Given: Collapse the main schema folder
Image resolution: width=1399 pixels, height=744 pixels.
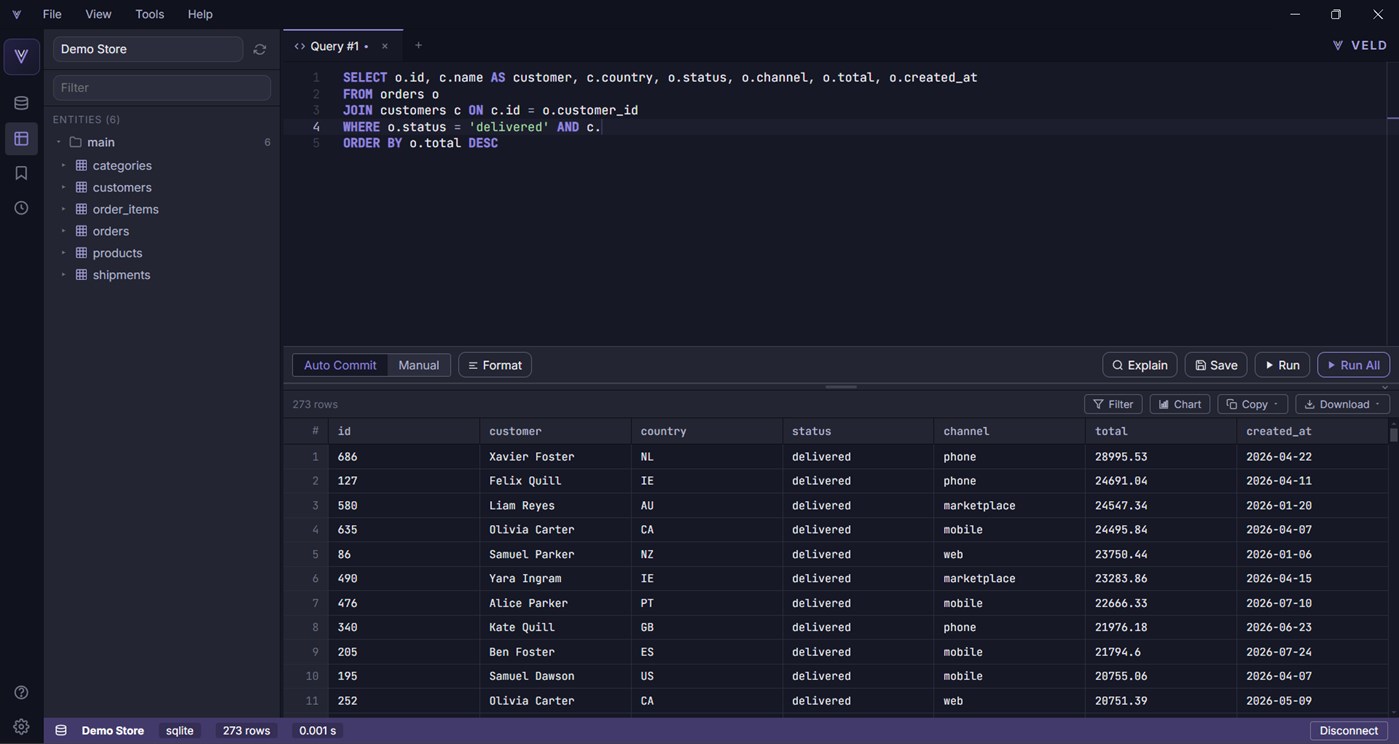Looking at the screenshot, I should coord(59,142).
